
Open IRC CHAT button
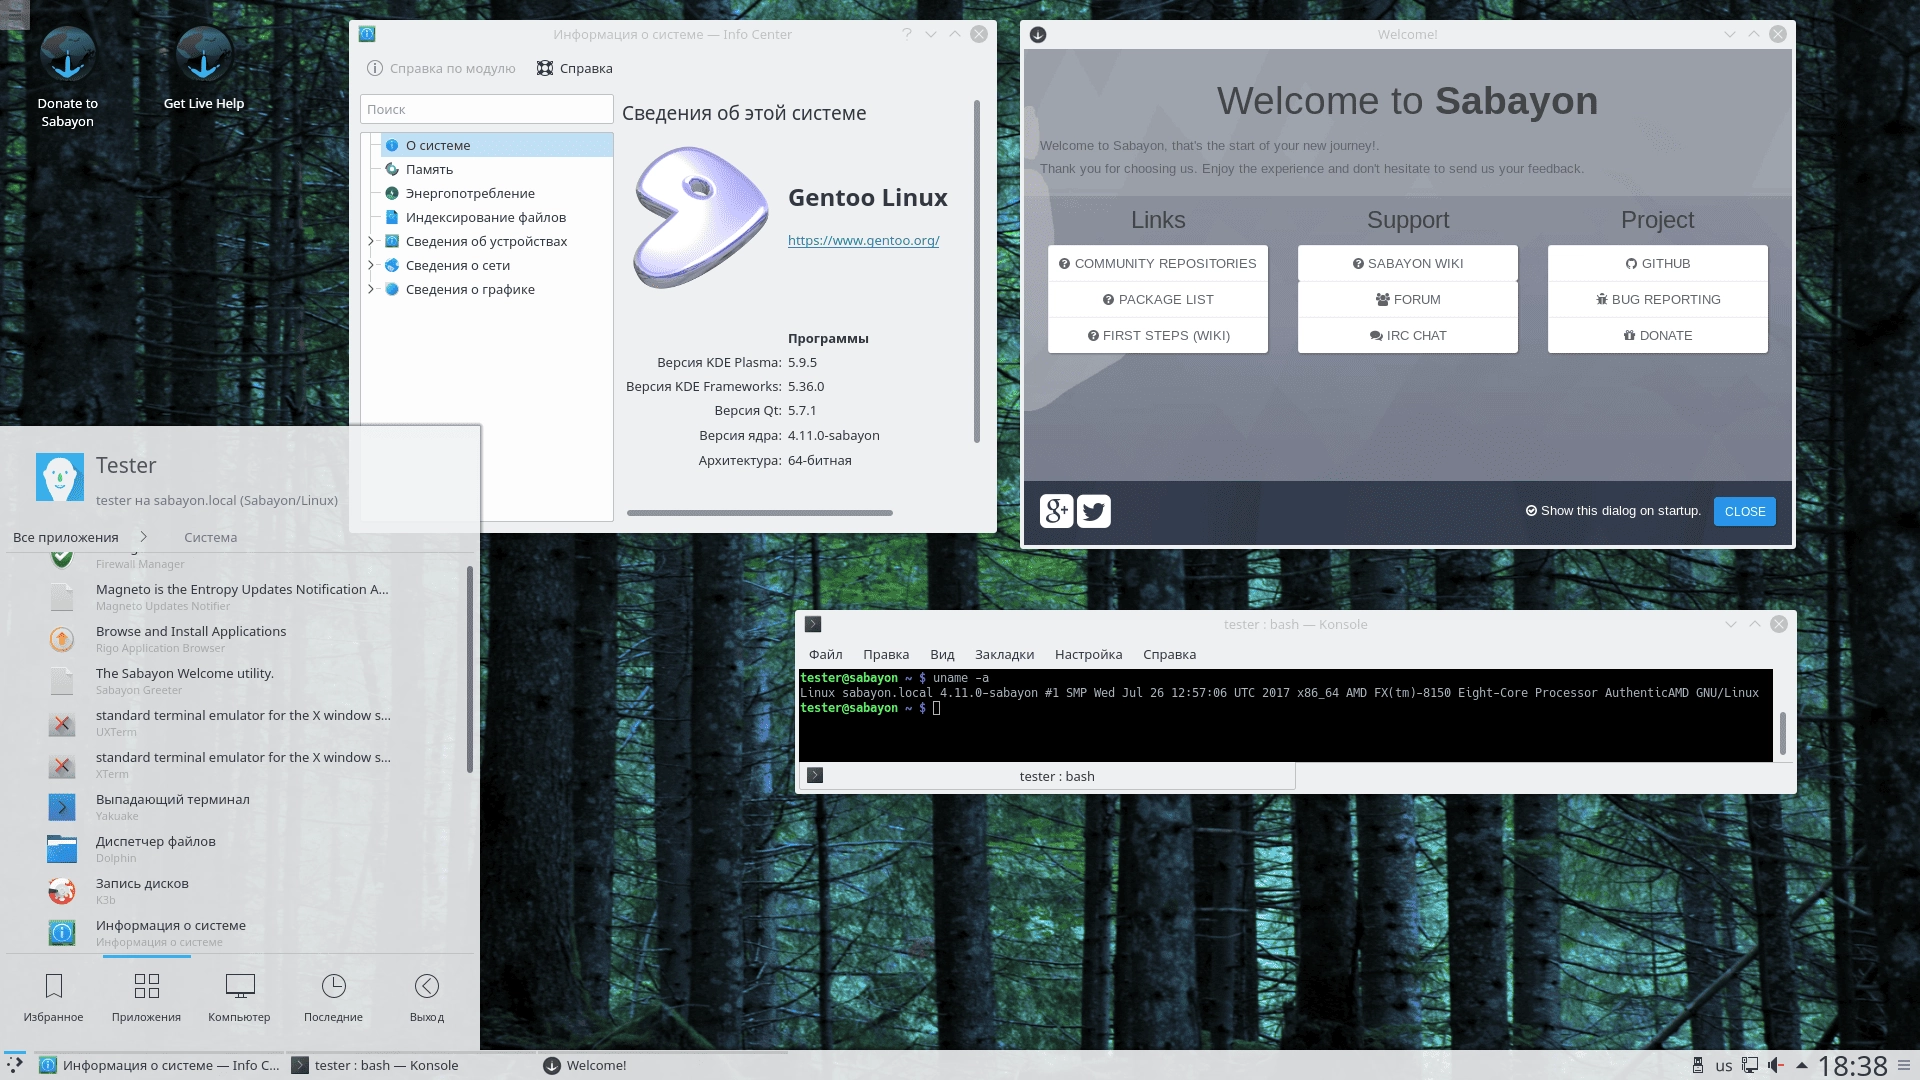(x=1408, y=335)
